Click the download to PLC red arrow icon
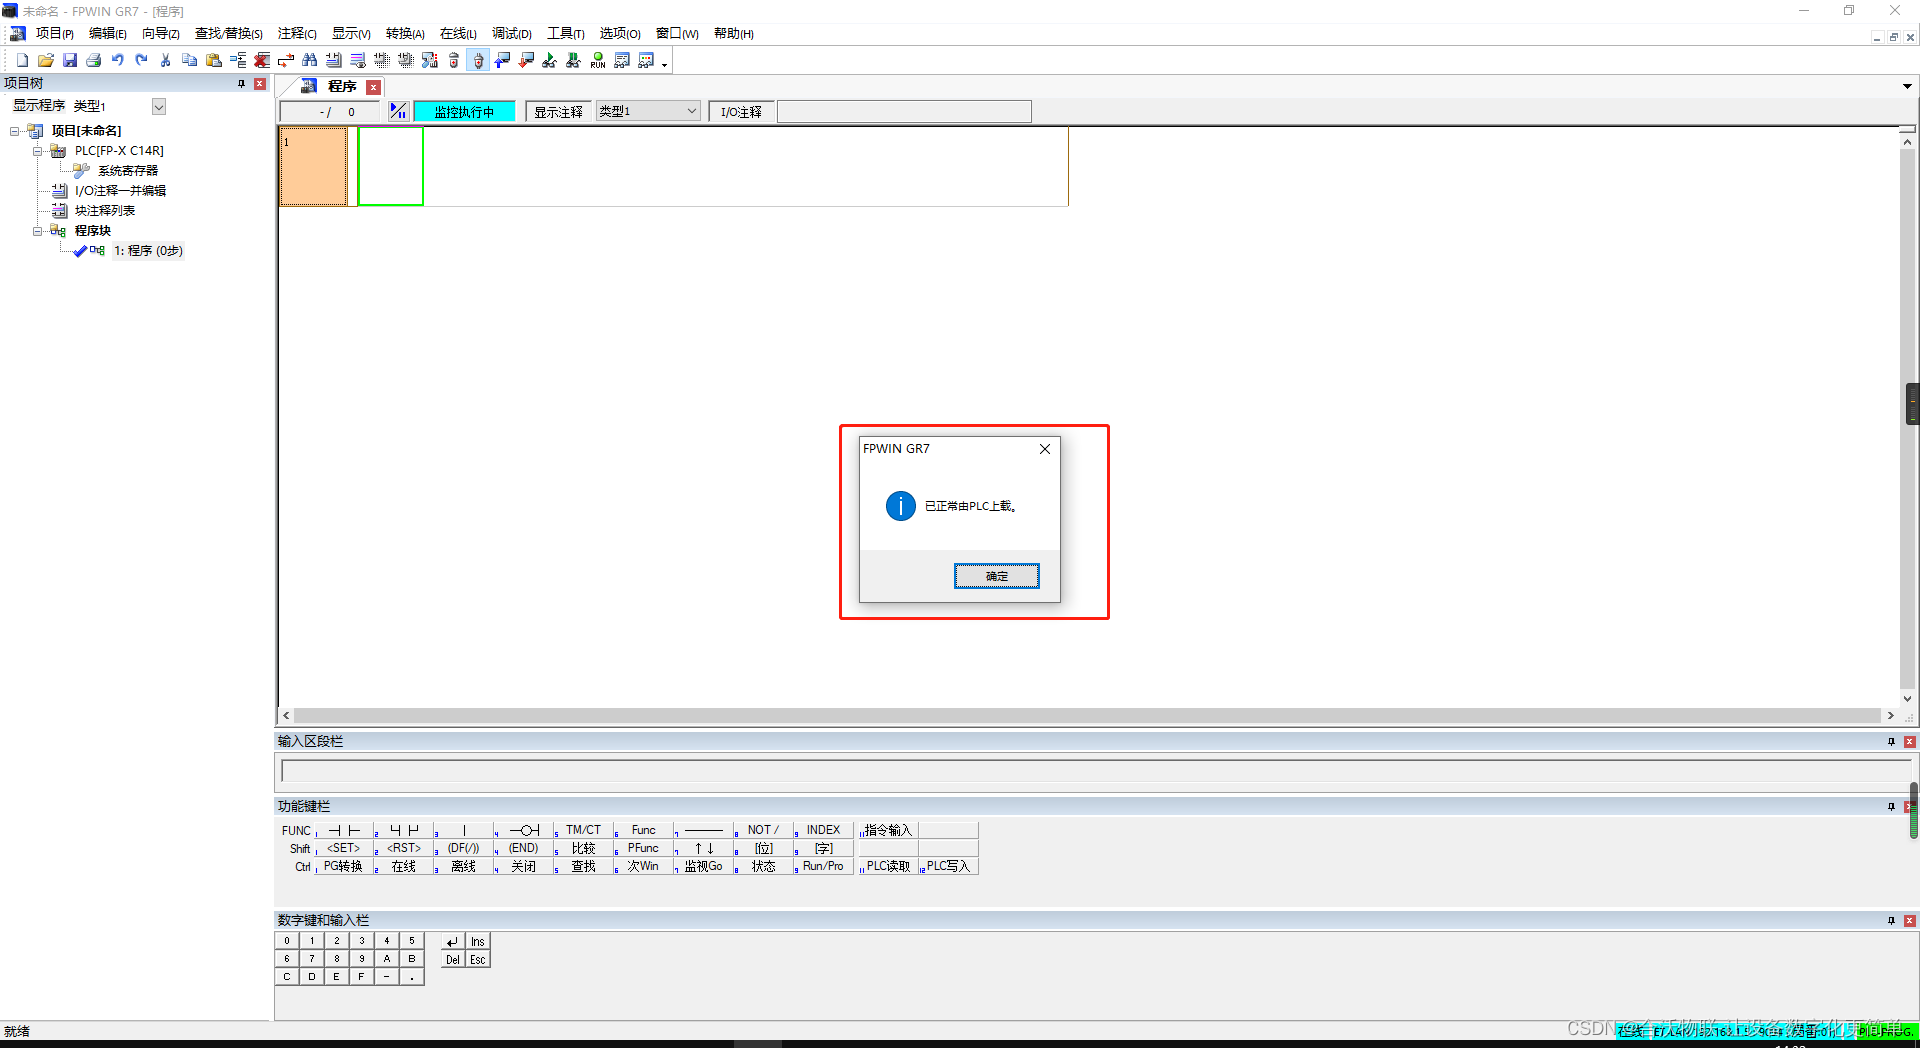 coord(526,61)
